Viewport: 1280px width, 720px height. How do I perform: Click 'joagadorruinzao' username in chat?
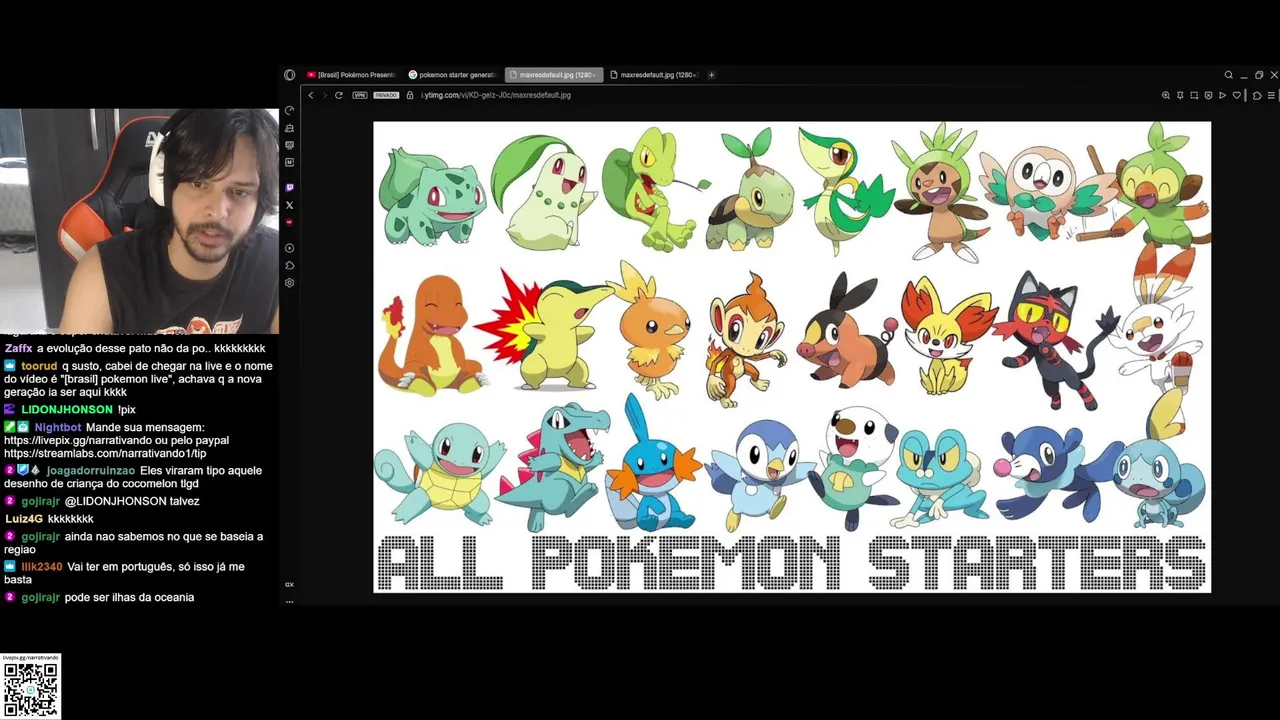tap(90, 471)
